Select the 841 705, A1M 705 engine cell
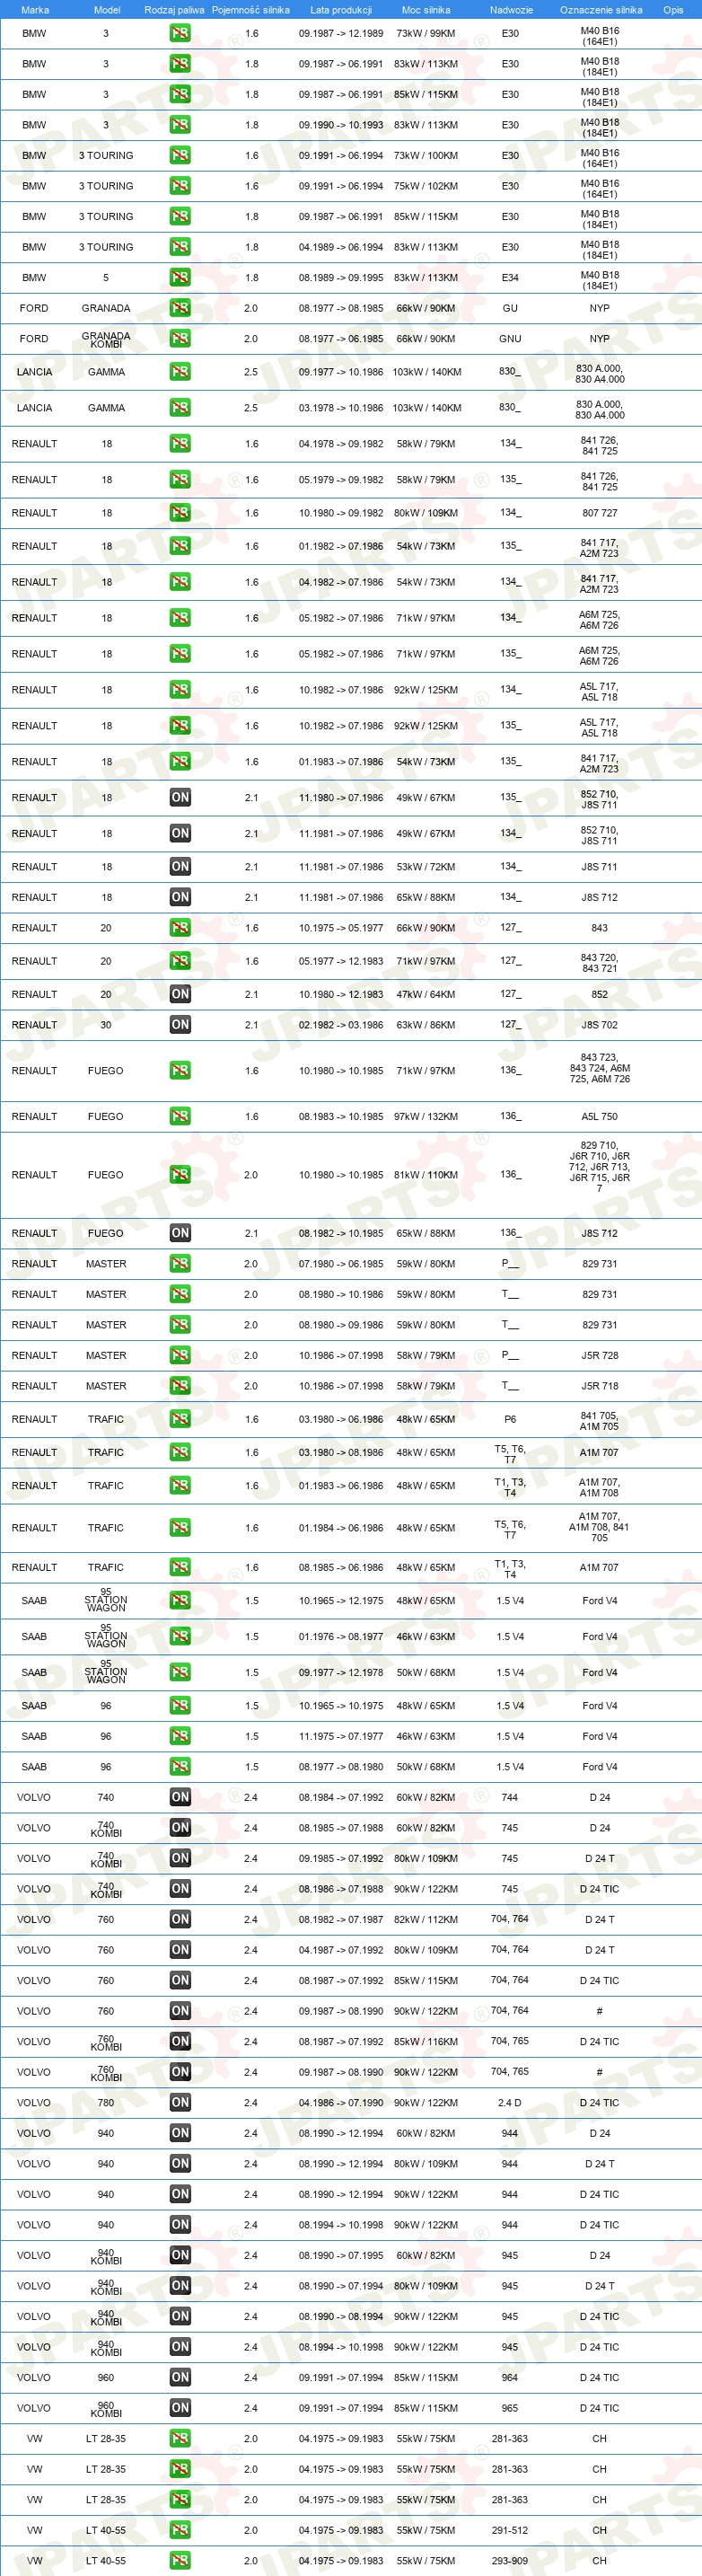The image size is (702, 2576). coord(600,1419)
